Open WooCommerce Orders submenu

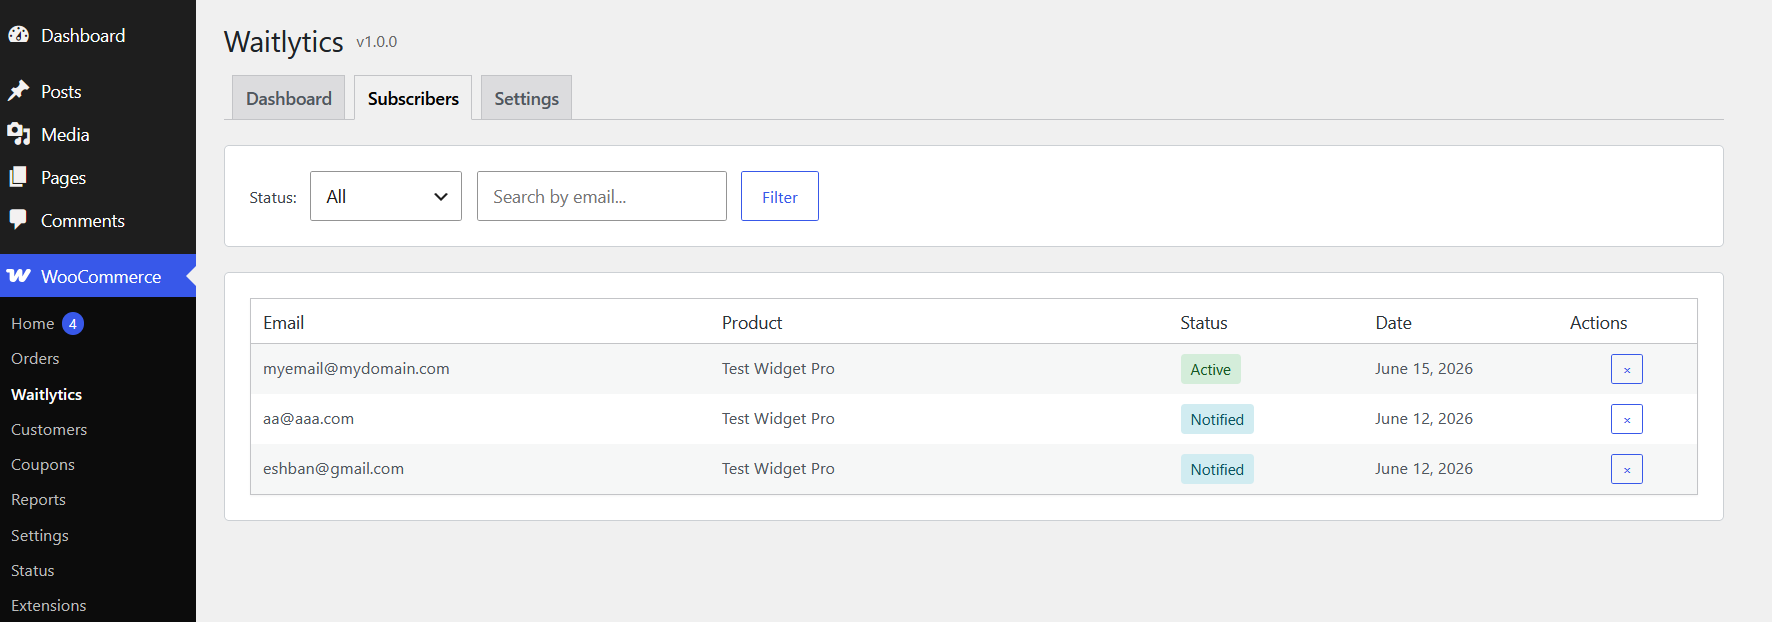[x=35, y=358]
